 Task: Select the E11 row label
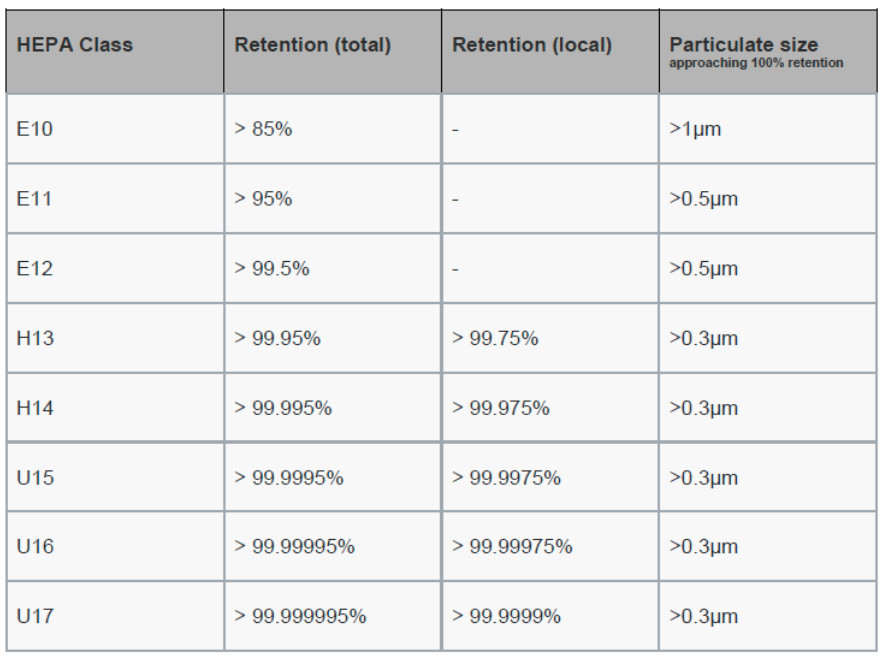(x=34, y=199)
